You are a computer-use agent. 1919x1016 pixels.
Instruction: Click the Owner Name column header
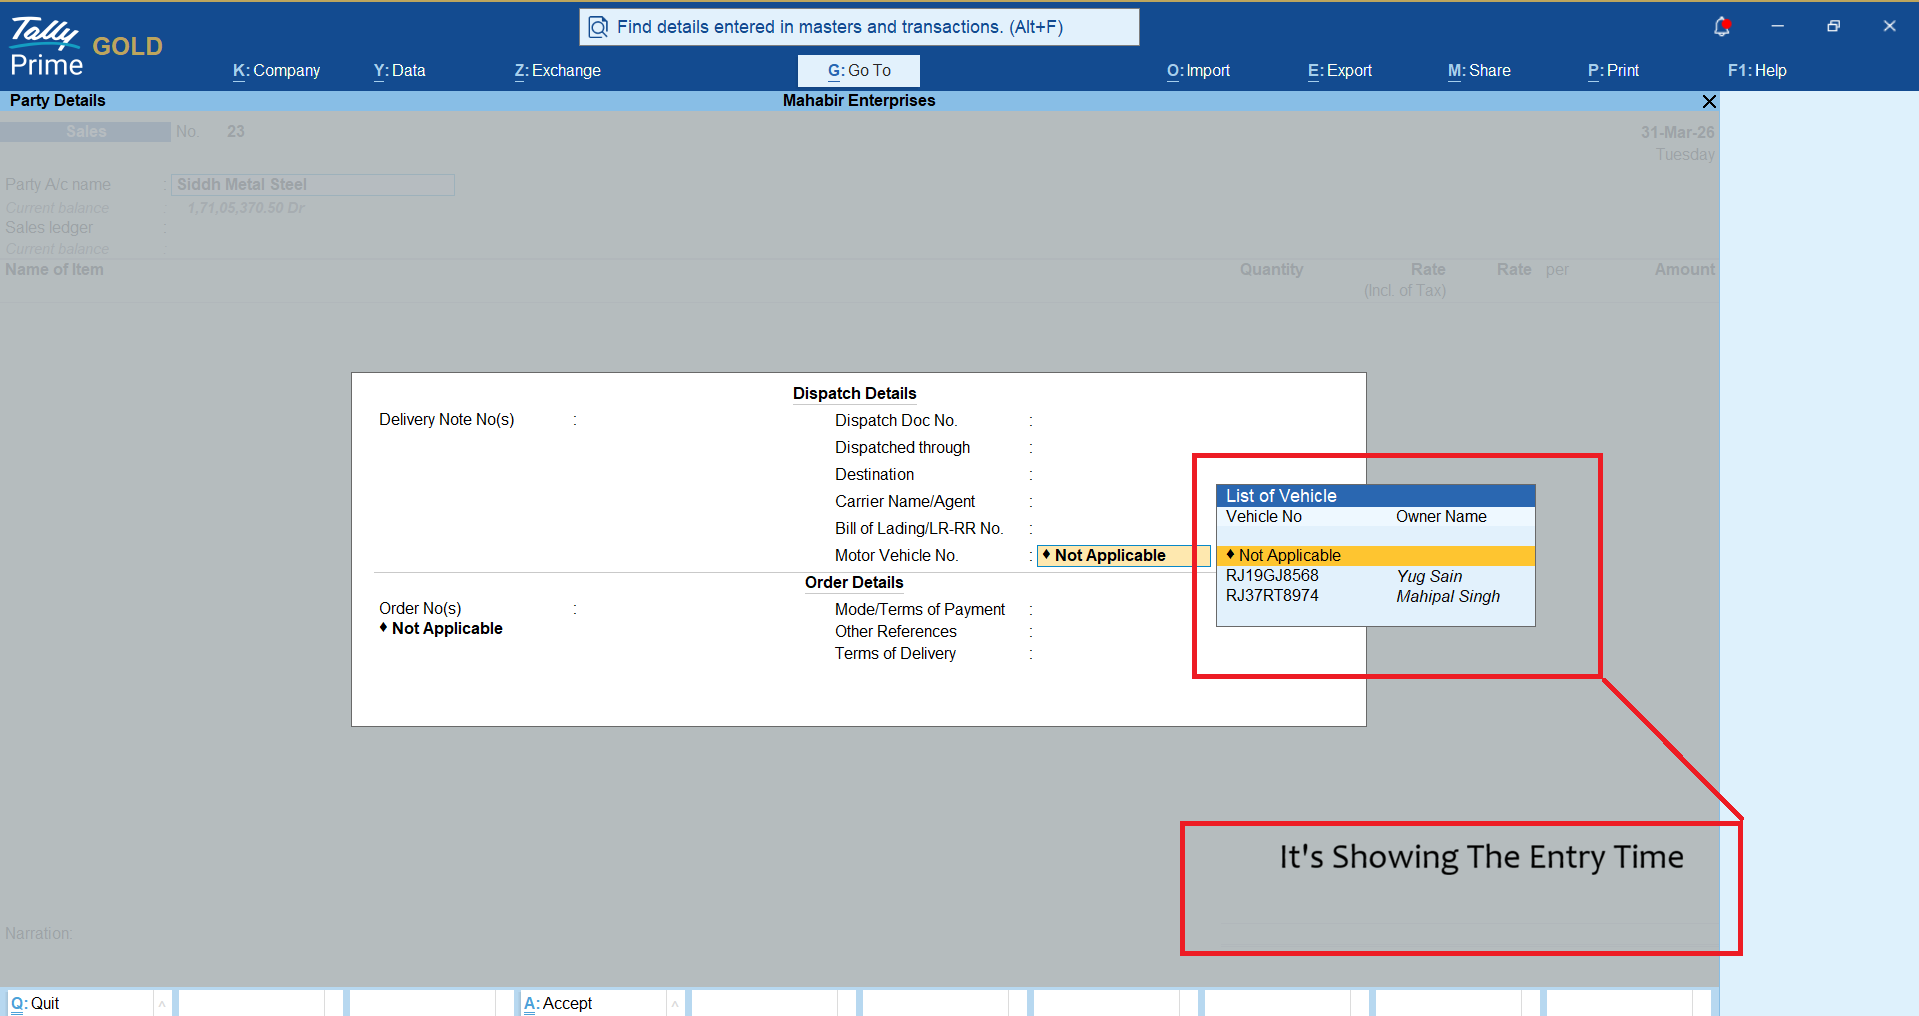(1441, 517)
